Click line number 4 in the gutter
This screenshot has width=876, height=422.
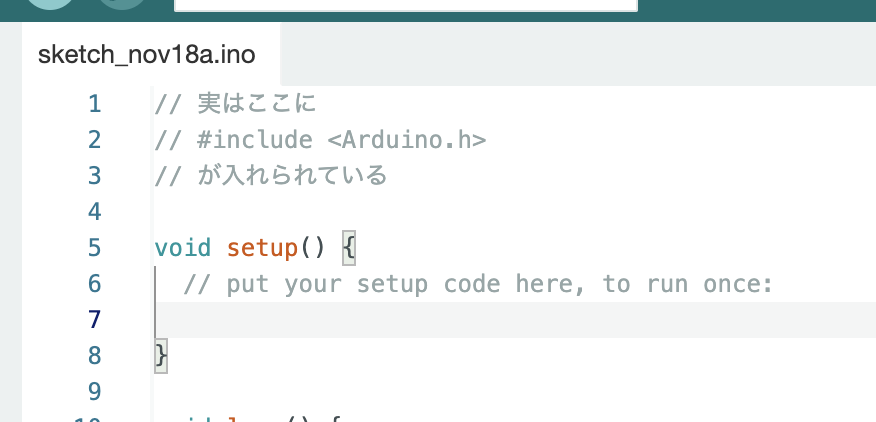click(94, 212)
